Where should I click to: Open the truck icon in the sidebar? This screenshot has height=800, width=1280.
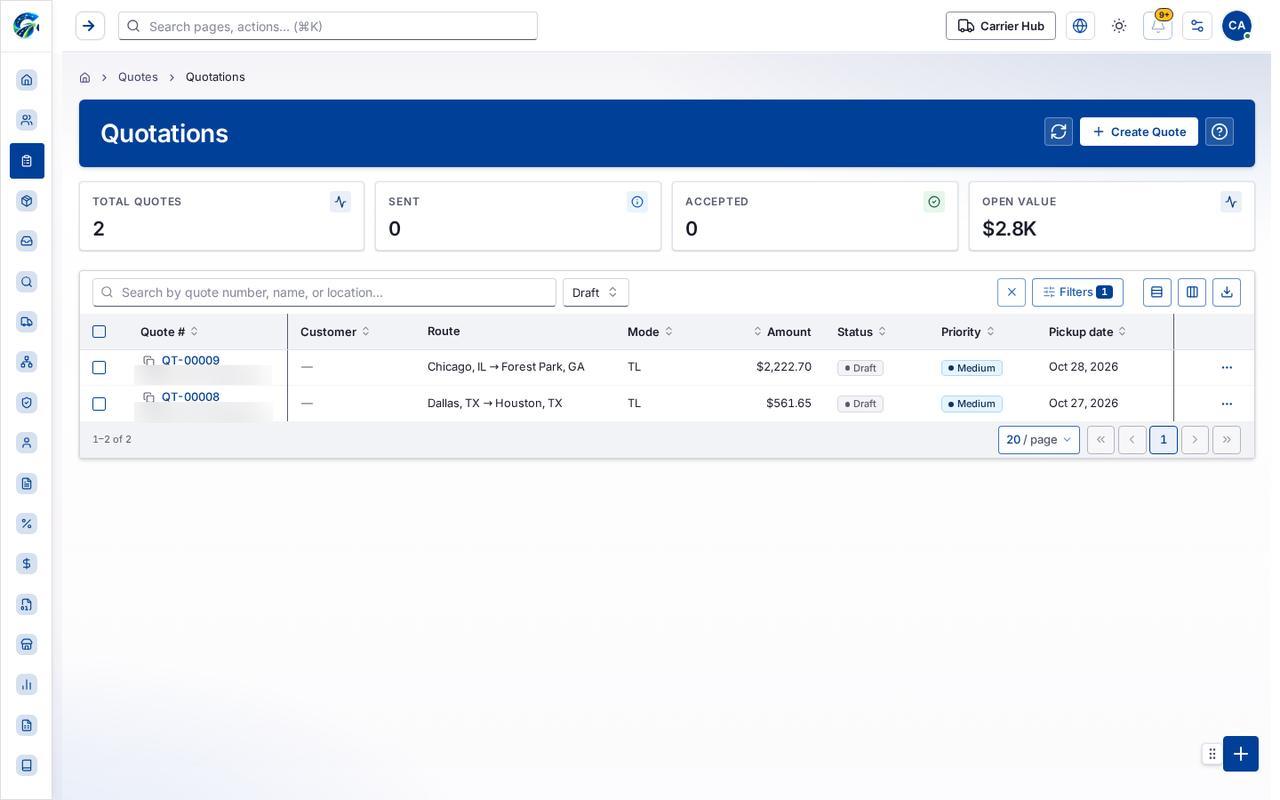pyautogui.click(x=27, y=321)
